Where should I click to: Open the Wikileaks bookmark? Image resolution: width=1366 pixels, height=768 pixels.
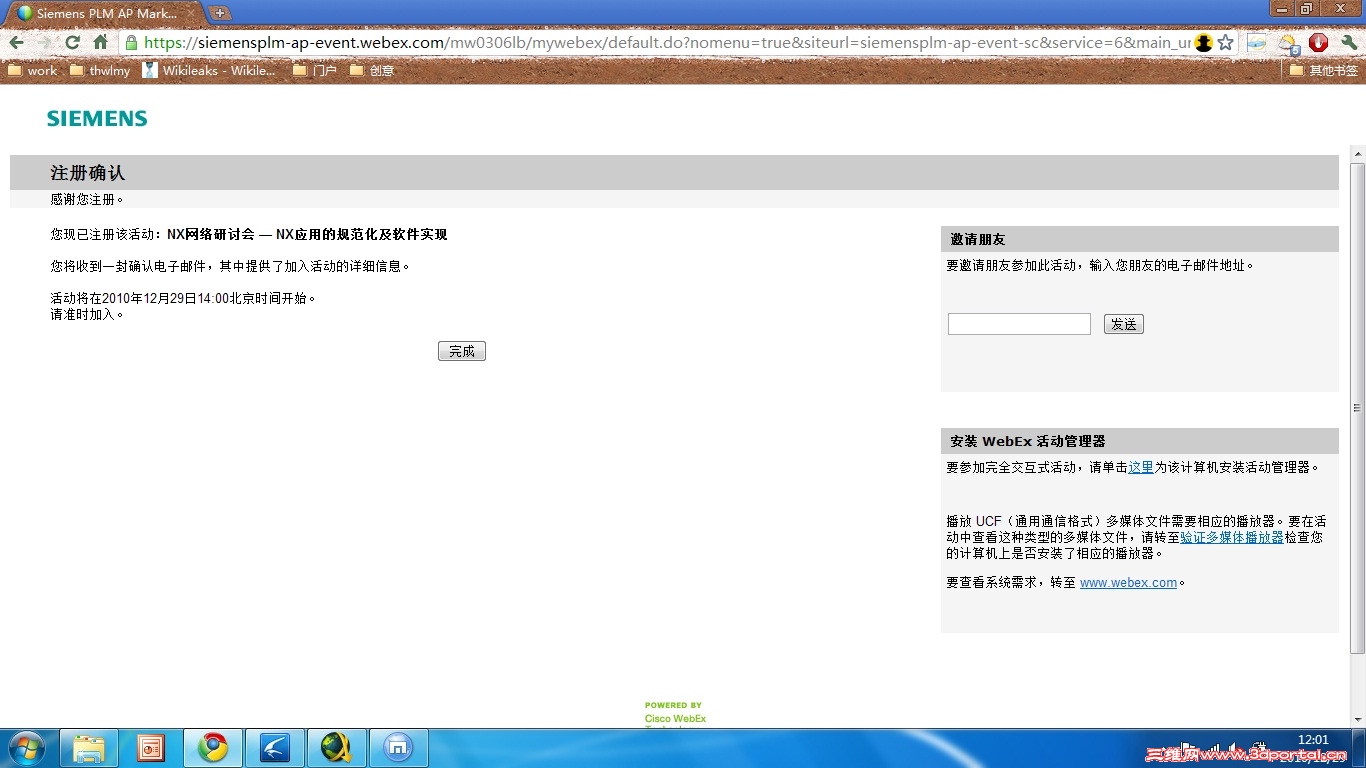coord(209,71)
